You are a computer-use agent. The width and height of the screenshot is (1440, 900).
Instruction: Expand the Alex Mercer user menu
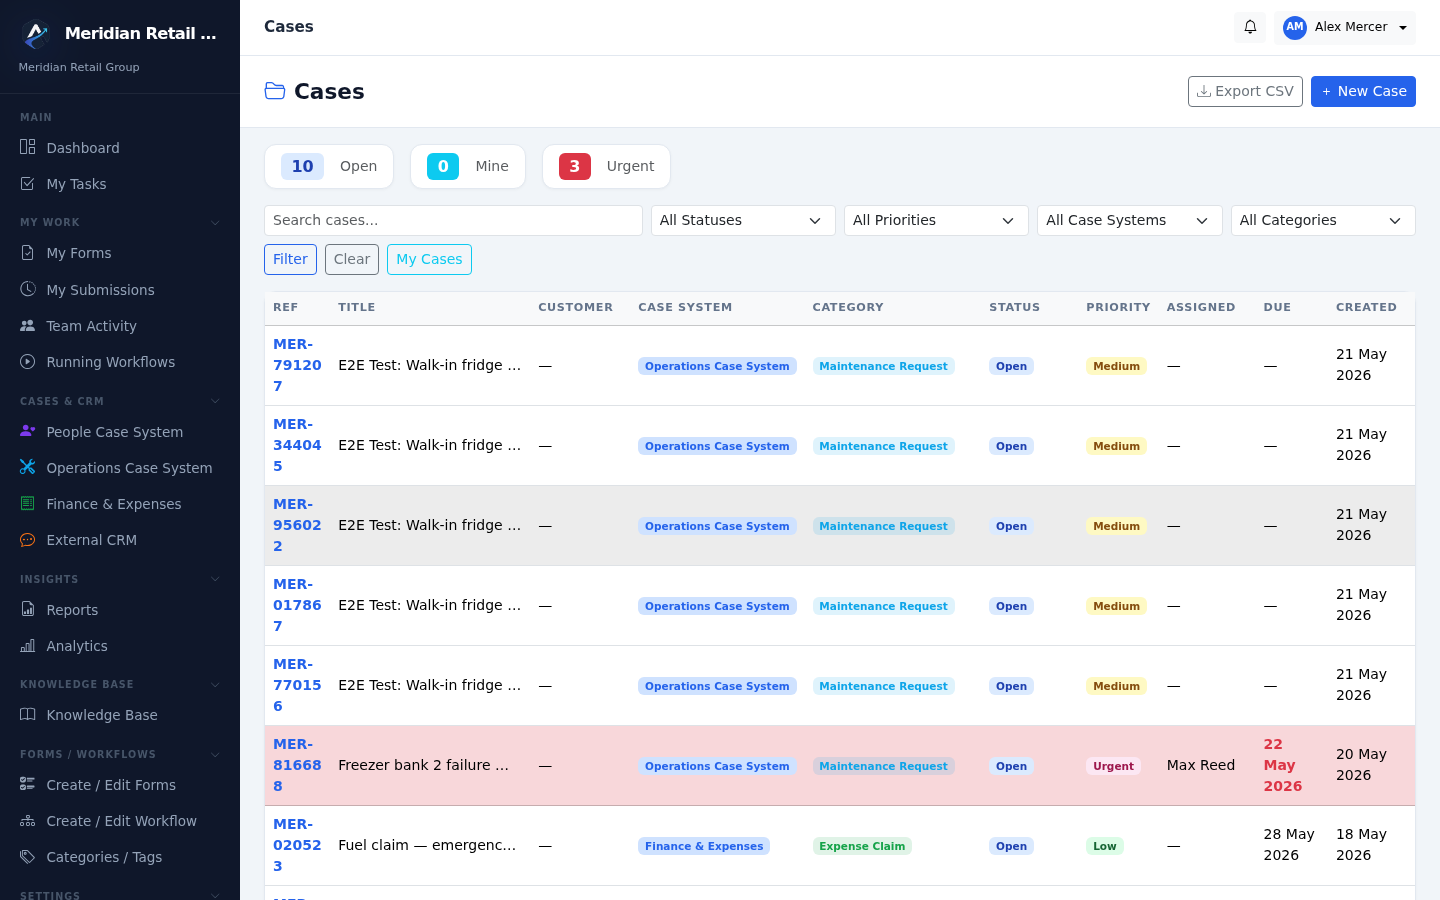(1345, 27)
